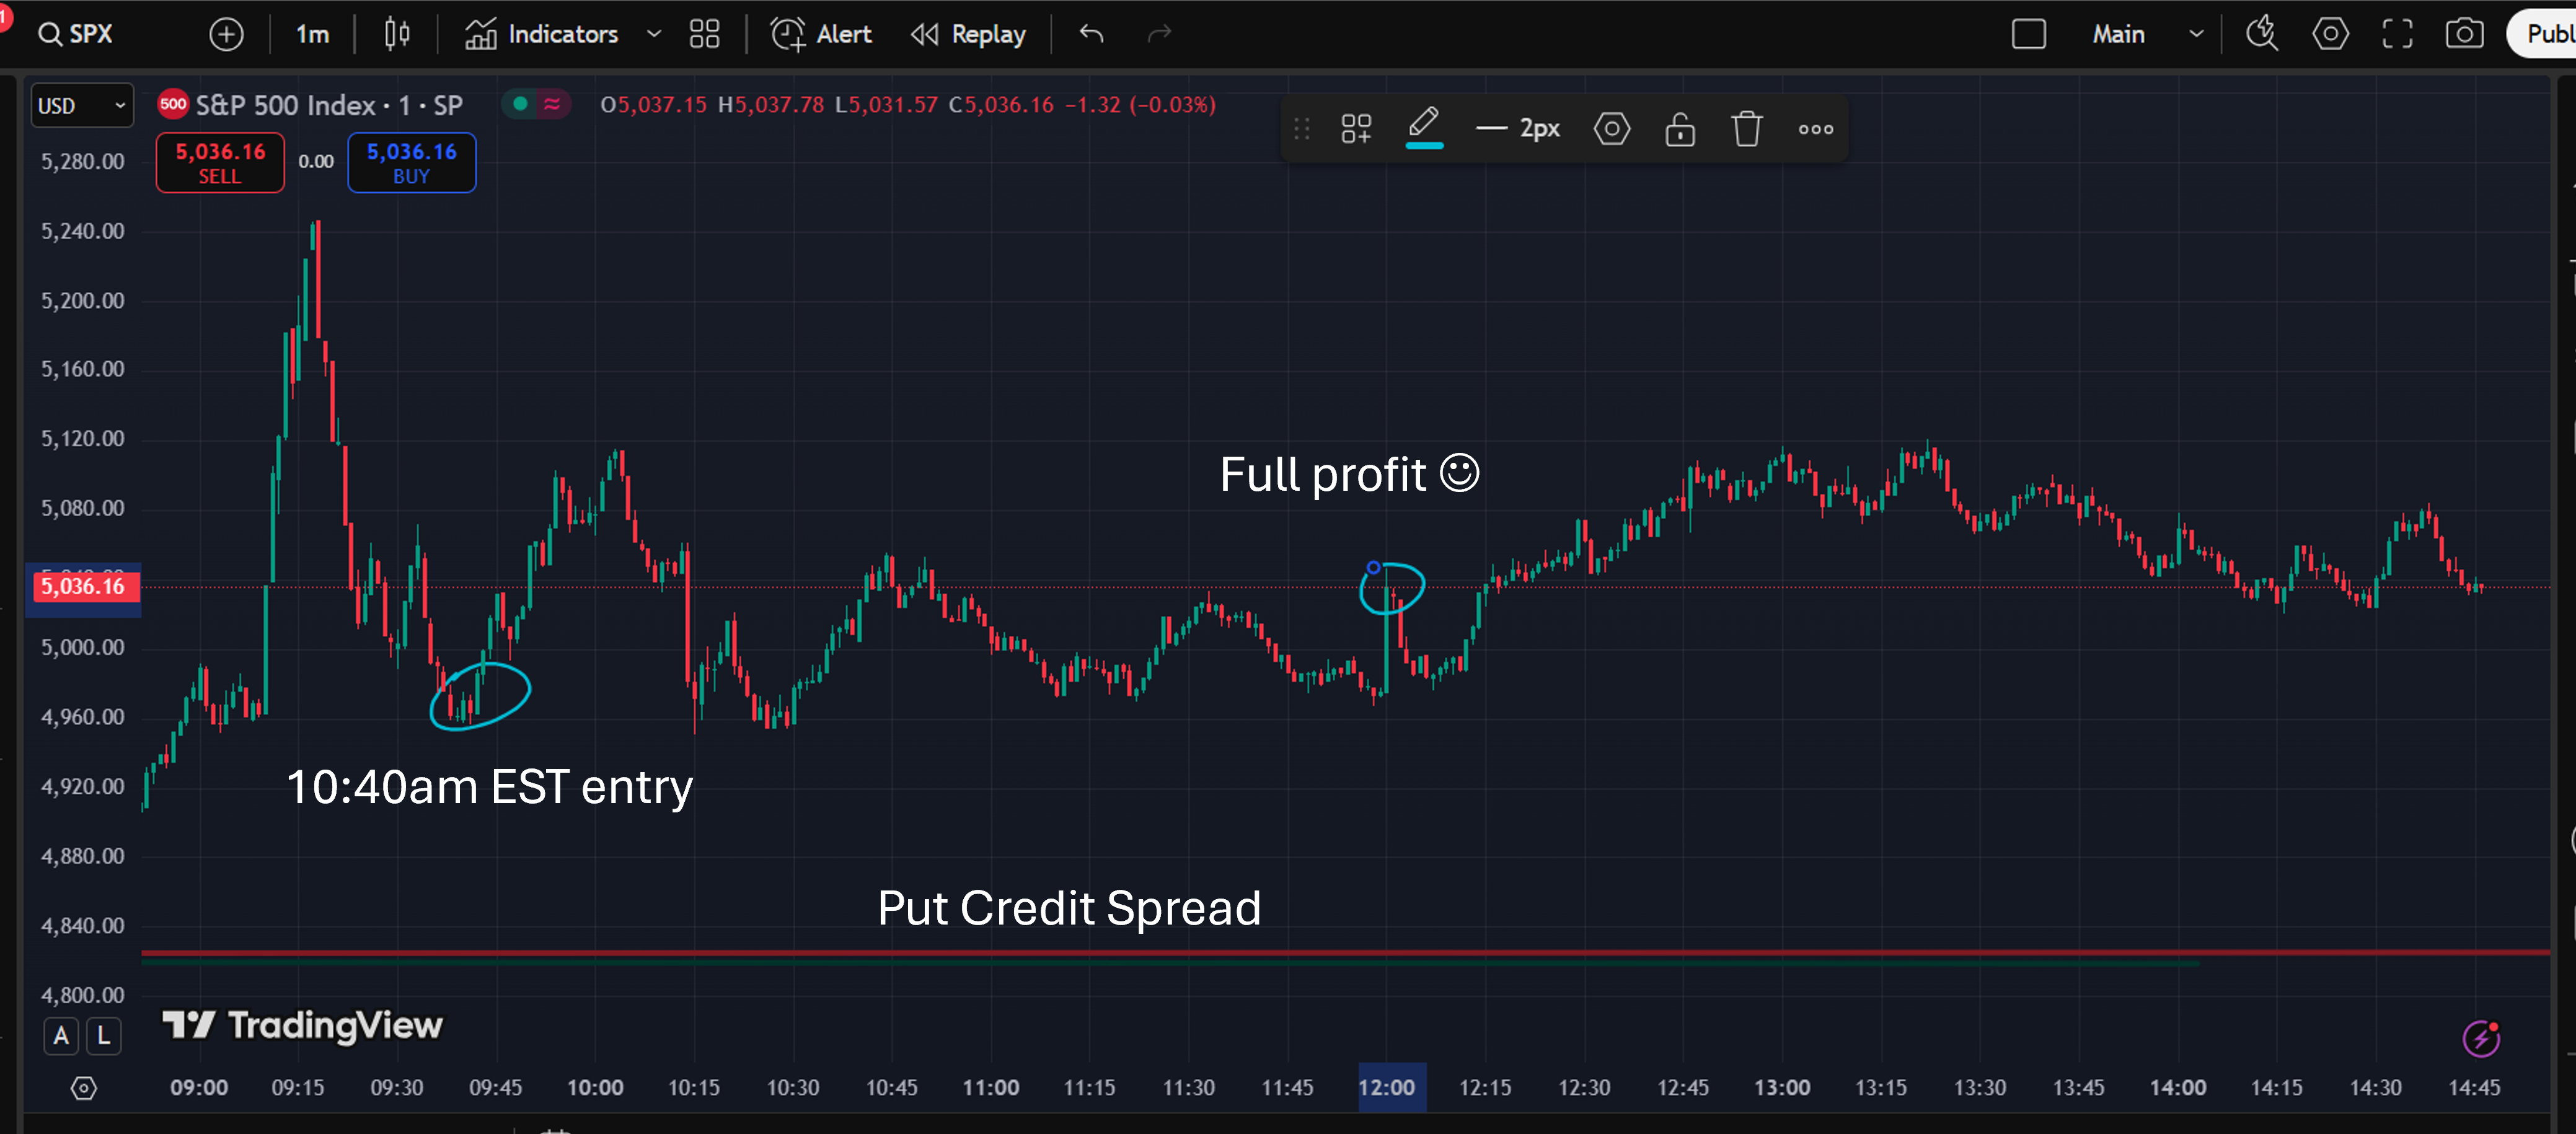The width and height of the screenshot is (2576, 1134).
Task: Expand the indicators favorites chevron
Action: pos(654,34)
